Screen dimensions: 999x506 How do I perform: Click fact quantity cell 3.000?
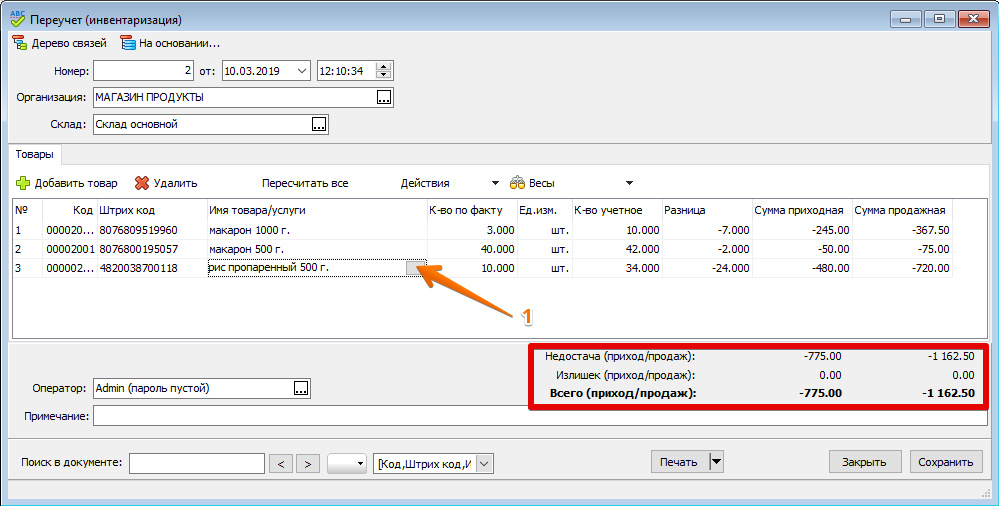[471, 230]
